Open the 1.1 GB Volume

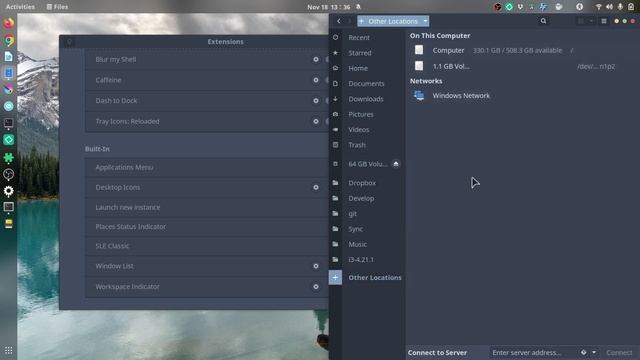[x=522, y=66]
